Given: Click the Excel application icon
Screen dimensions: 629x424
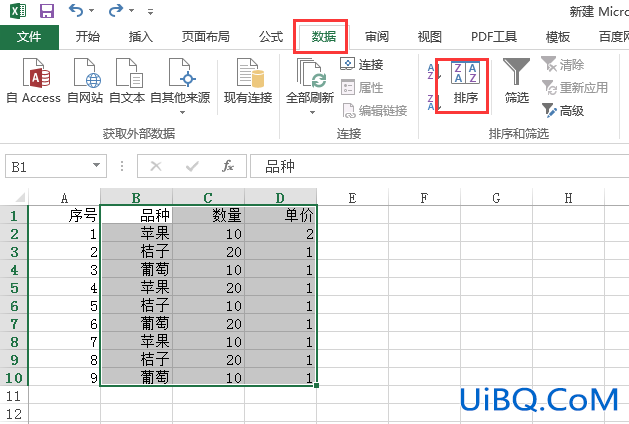Looking at the screenshot, I should [18, 11].
